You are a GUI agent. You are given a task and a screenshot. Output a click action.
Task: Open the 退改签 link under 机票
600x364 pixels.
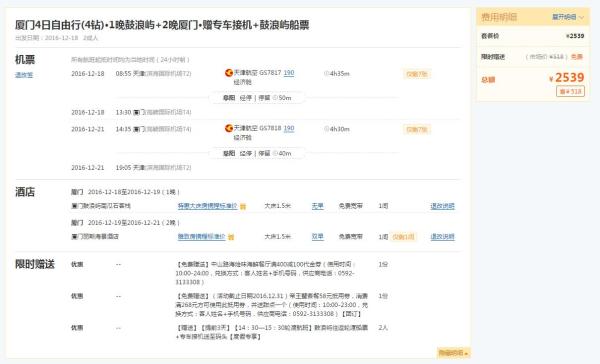tap(24, 75)
